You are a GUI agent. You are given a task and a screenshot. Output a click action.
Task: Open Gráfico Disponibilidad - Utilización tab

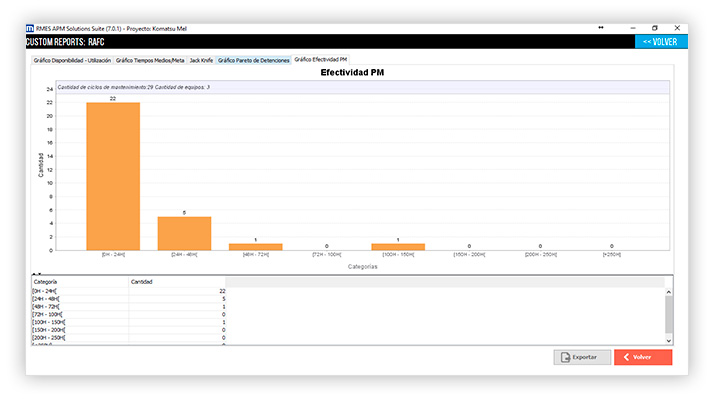click(x=72, y=60)
